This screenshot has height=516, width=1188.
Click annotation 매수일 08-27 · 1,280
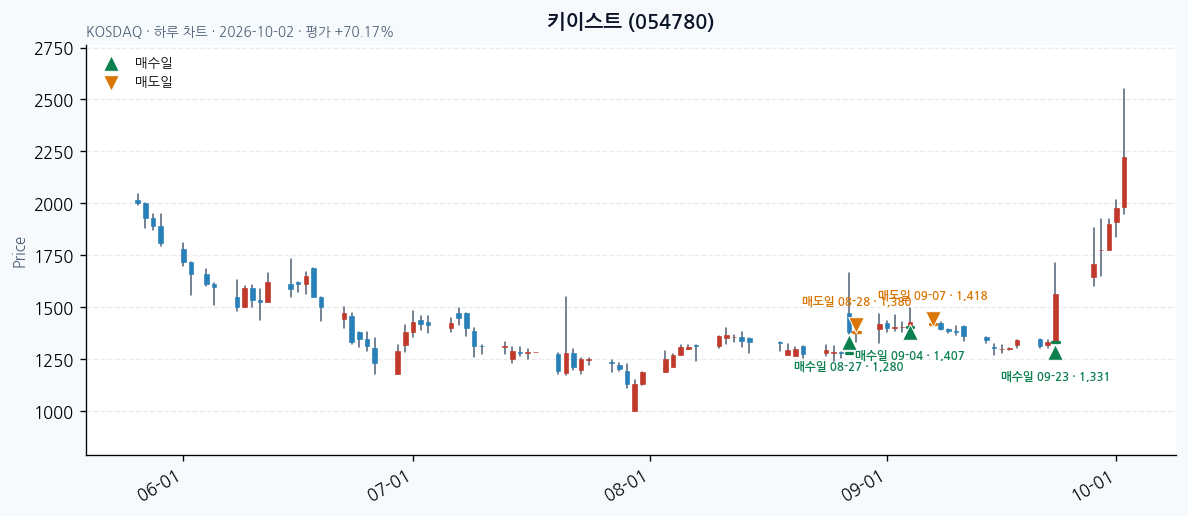click(849, 367)
